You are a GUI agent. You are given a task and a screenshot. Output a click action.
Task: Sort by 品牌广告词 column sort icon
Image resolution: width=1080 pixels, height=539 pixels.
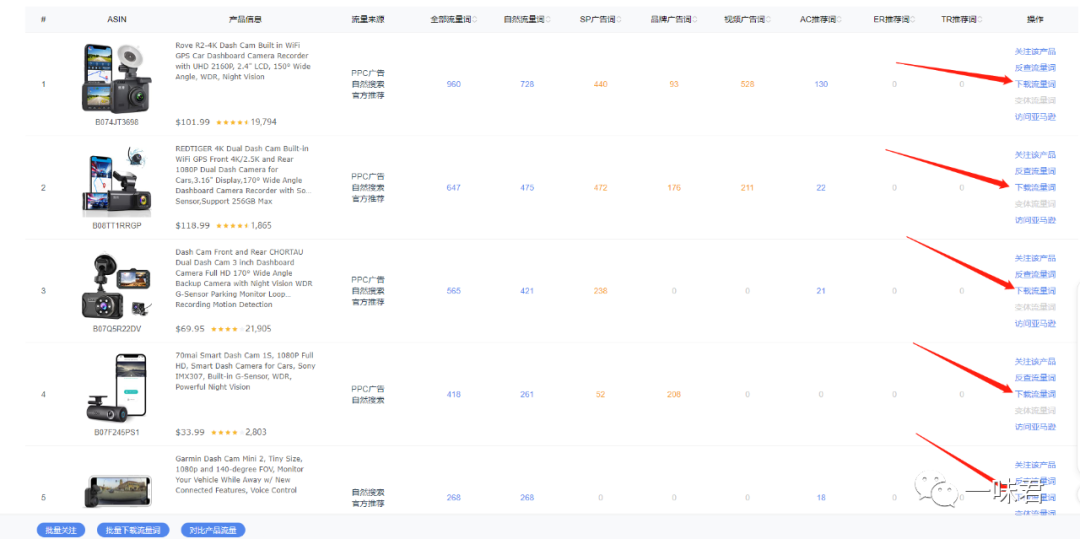click(x=695, y=19)
